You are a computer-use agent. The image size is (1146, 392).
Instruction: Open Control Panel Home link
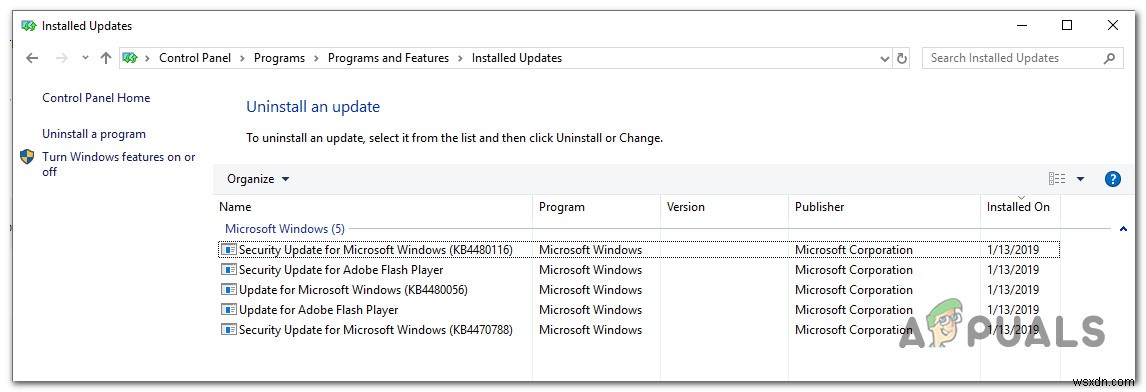96,98
